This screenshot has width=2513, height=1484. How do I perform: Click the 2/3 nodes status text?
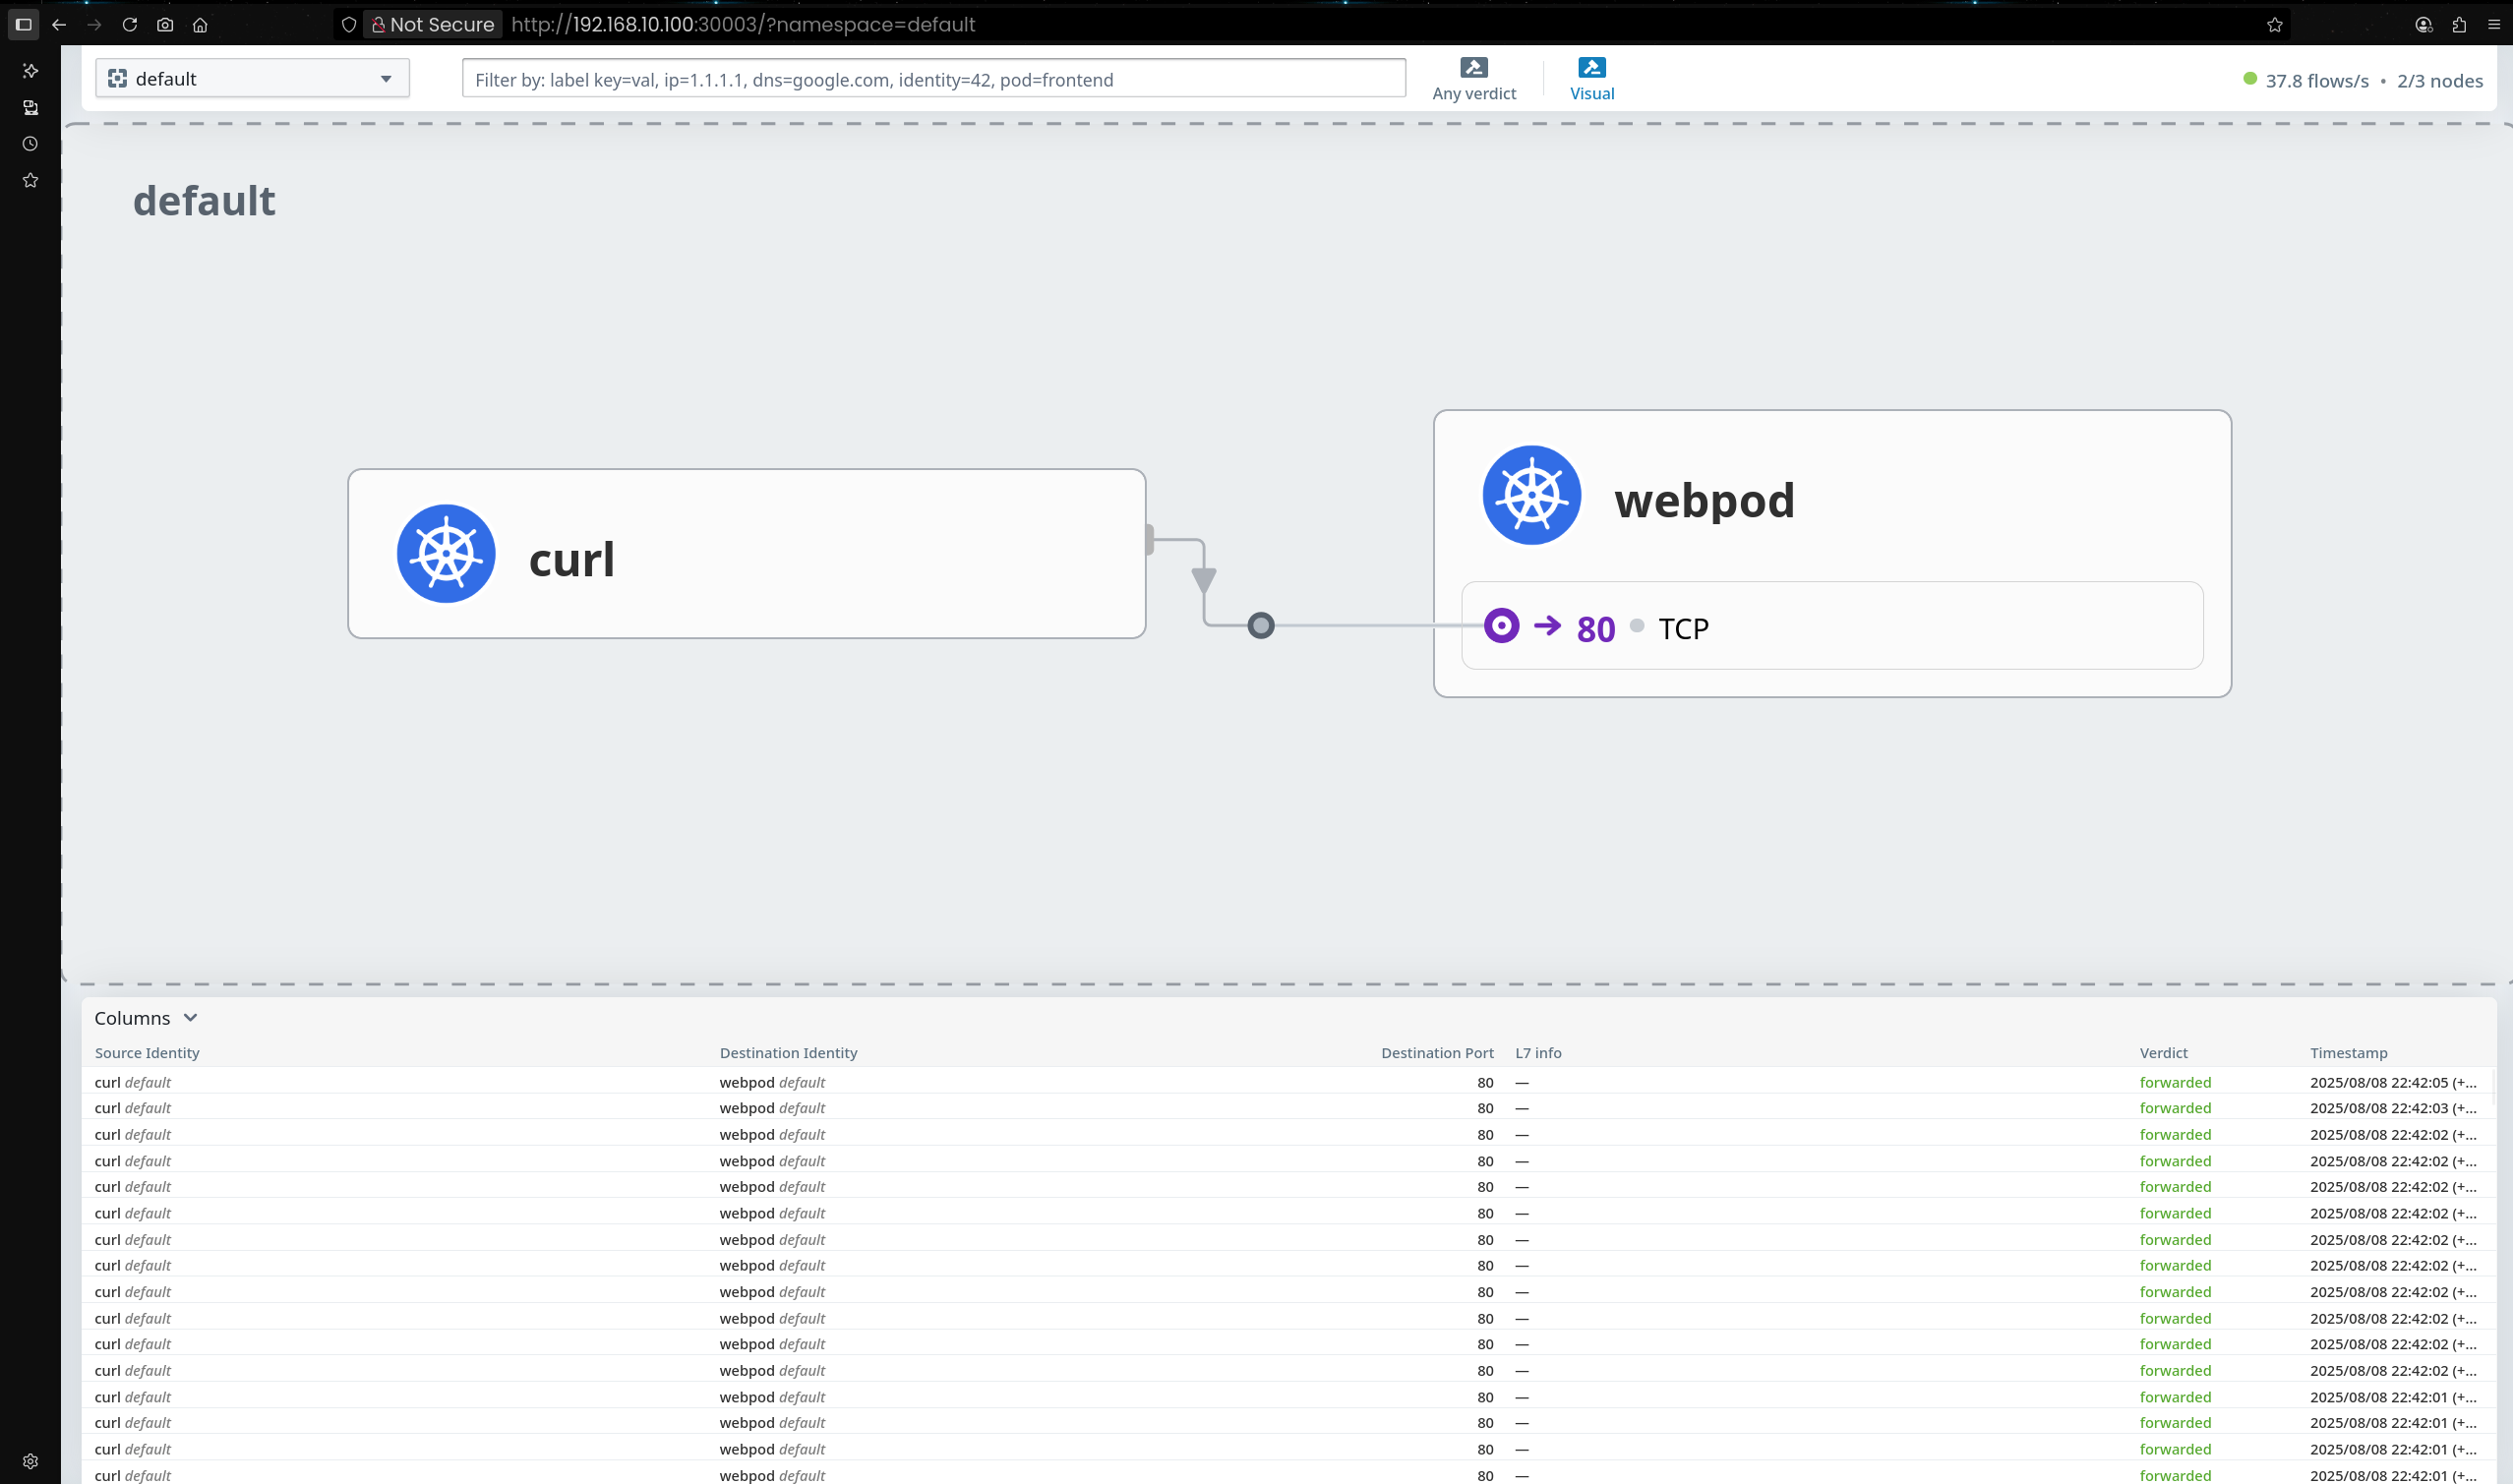tap(2440, 81)
